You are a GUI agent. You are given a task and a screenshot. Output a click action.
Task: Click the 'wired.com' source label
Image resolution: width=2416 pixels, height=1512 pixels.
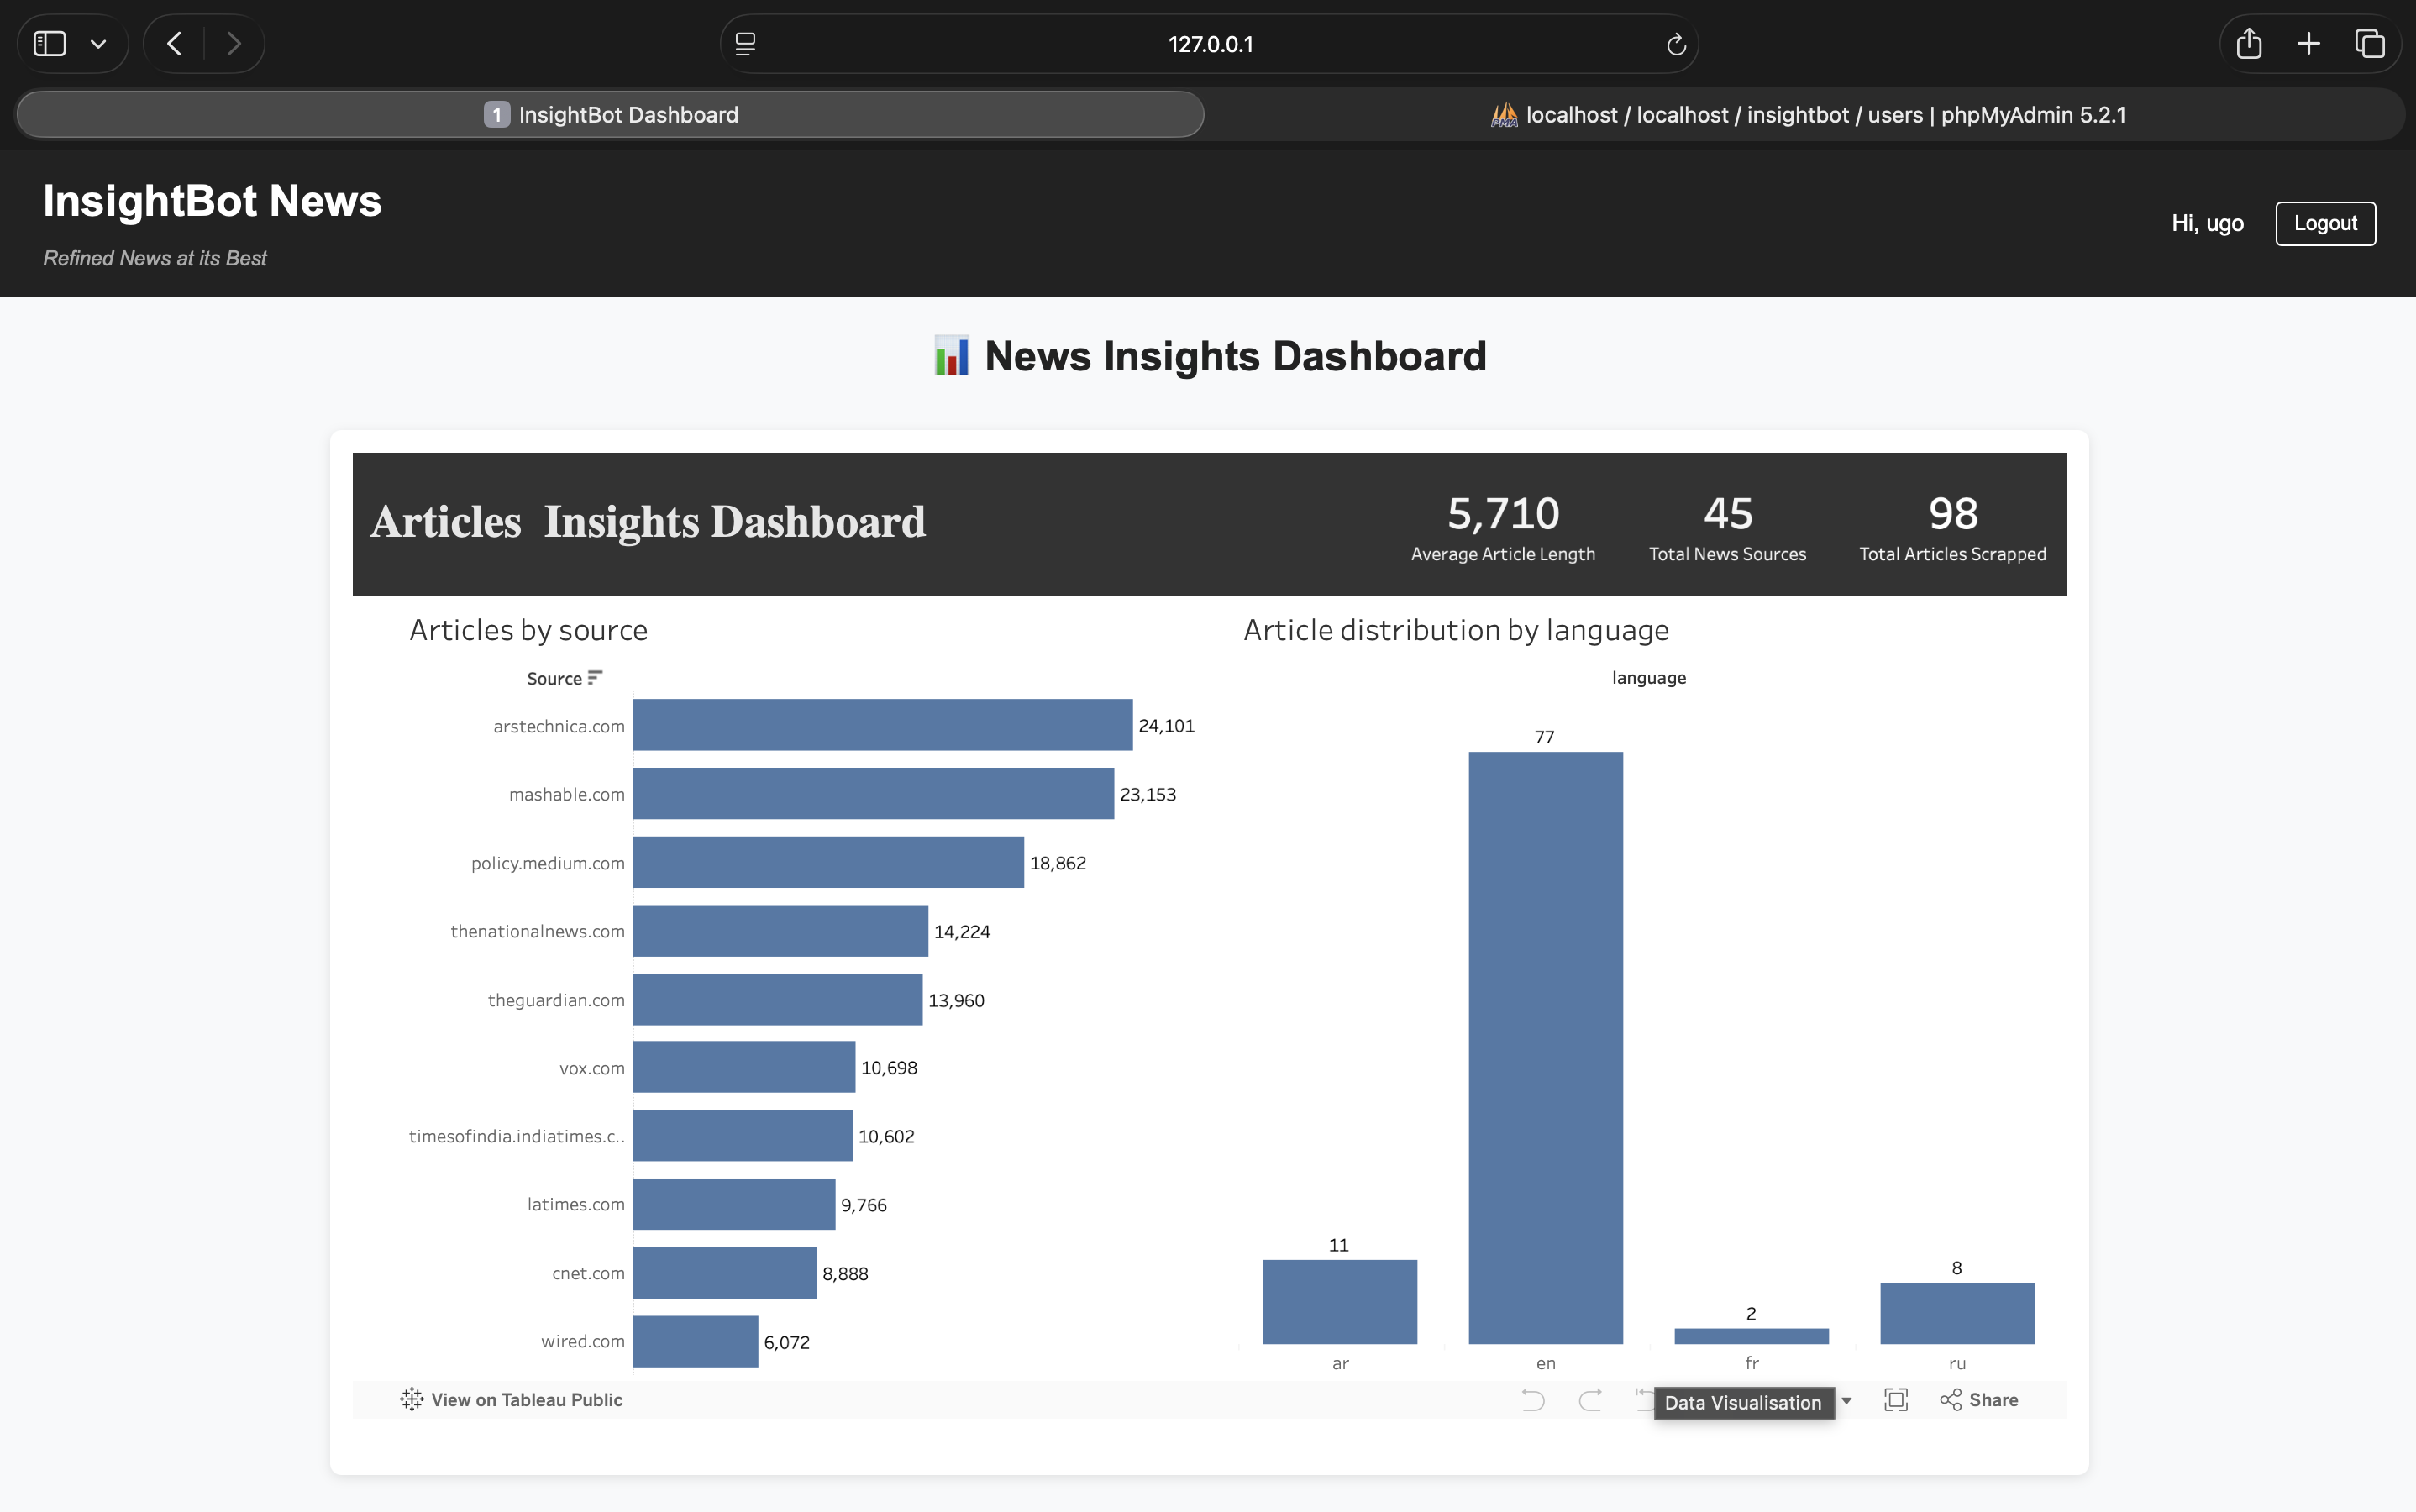point(582,1341)
